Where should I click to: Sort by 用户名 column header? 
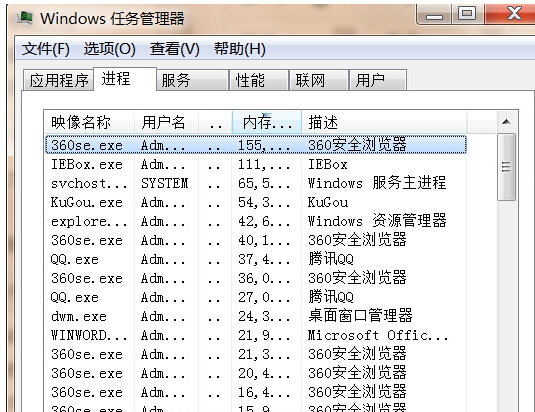166,122
